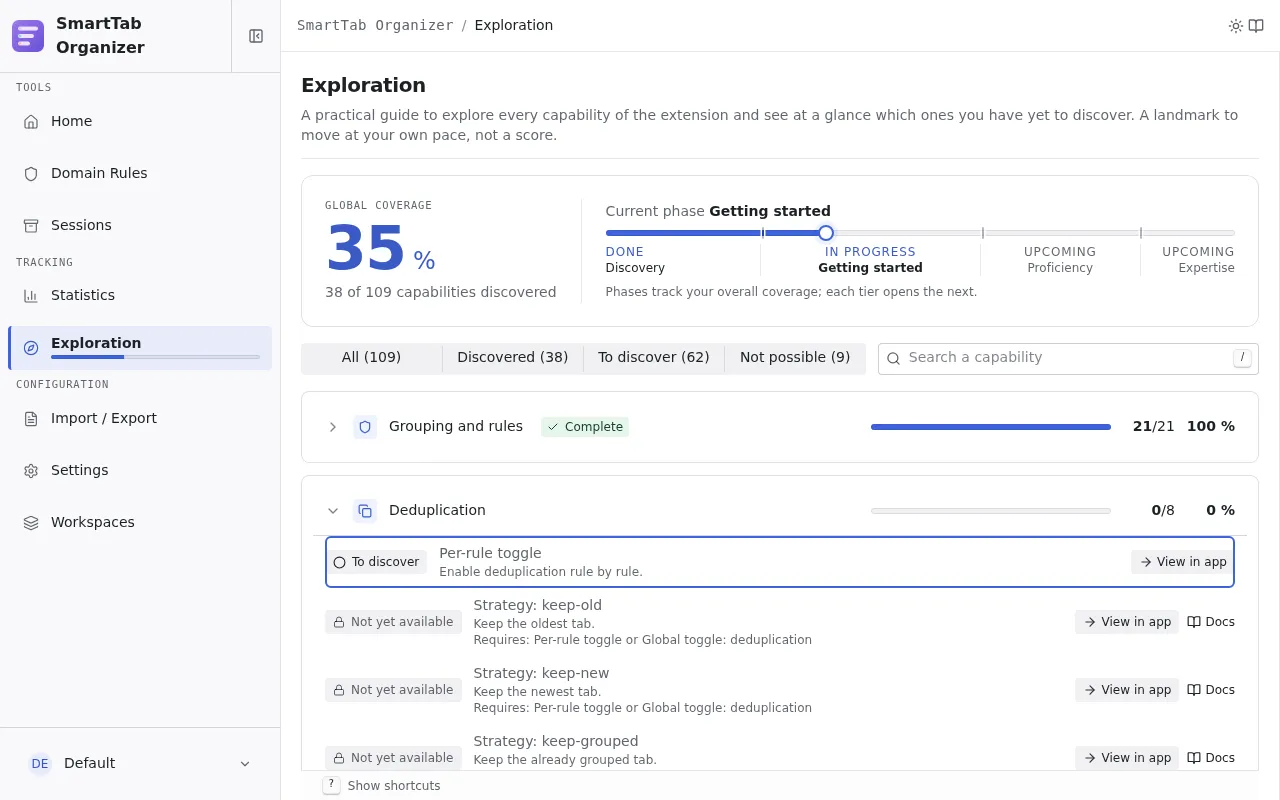Screen dimensions: 1280x800
Task: Click the Discovery done phase label
Action: pyautogui.click(x=635, y=268)
